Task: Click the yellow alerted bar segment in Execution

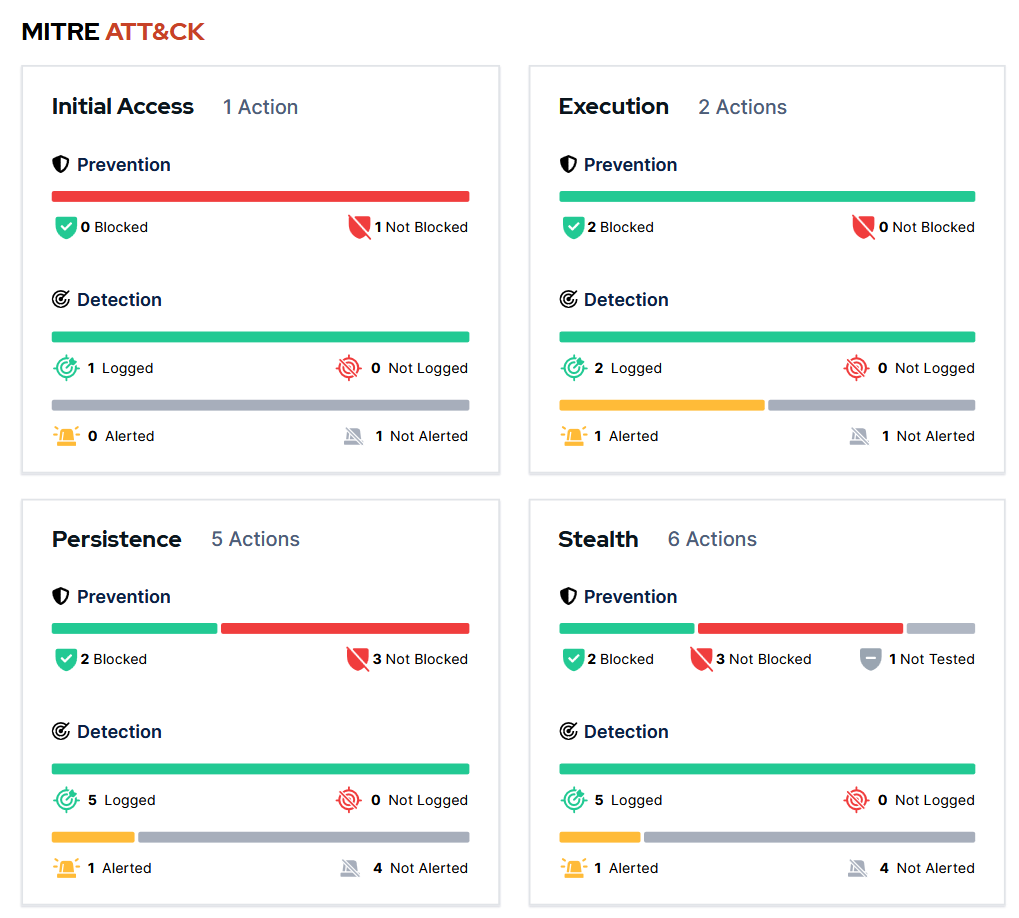Action: (662, 405)
